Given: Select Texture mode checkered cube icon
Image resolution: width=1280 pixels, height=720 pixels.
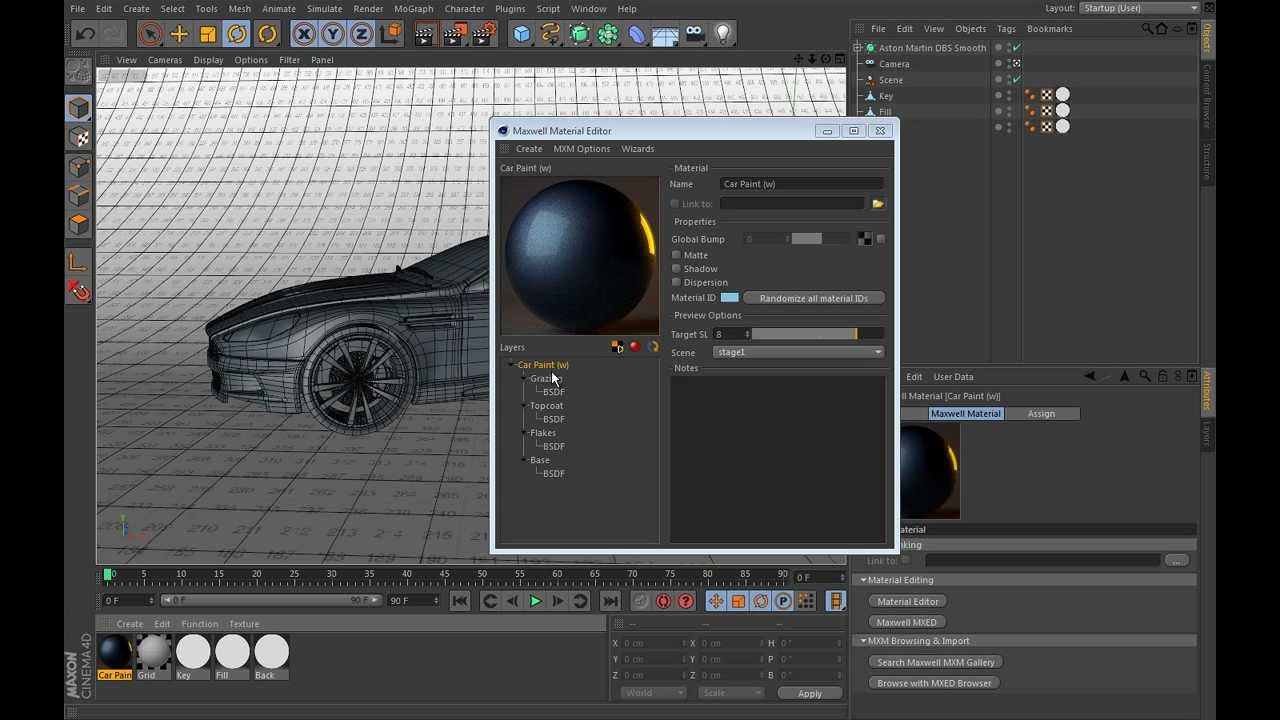Looking at the screenshot, I should click(79, 137).
